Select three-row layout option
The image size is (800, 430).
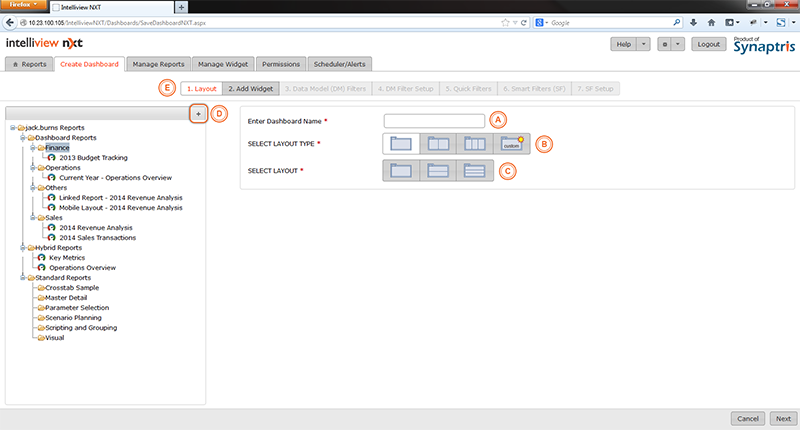[475, 170]
